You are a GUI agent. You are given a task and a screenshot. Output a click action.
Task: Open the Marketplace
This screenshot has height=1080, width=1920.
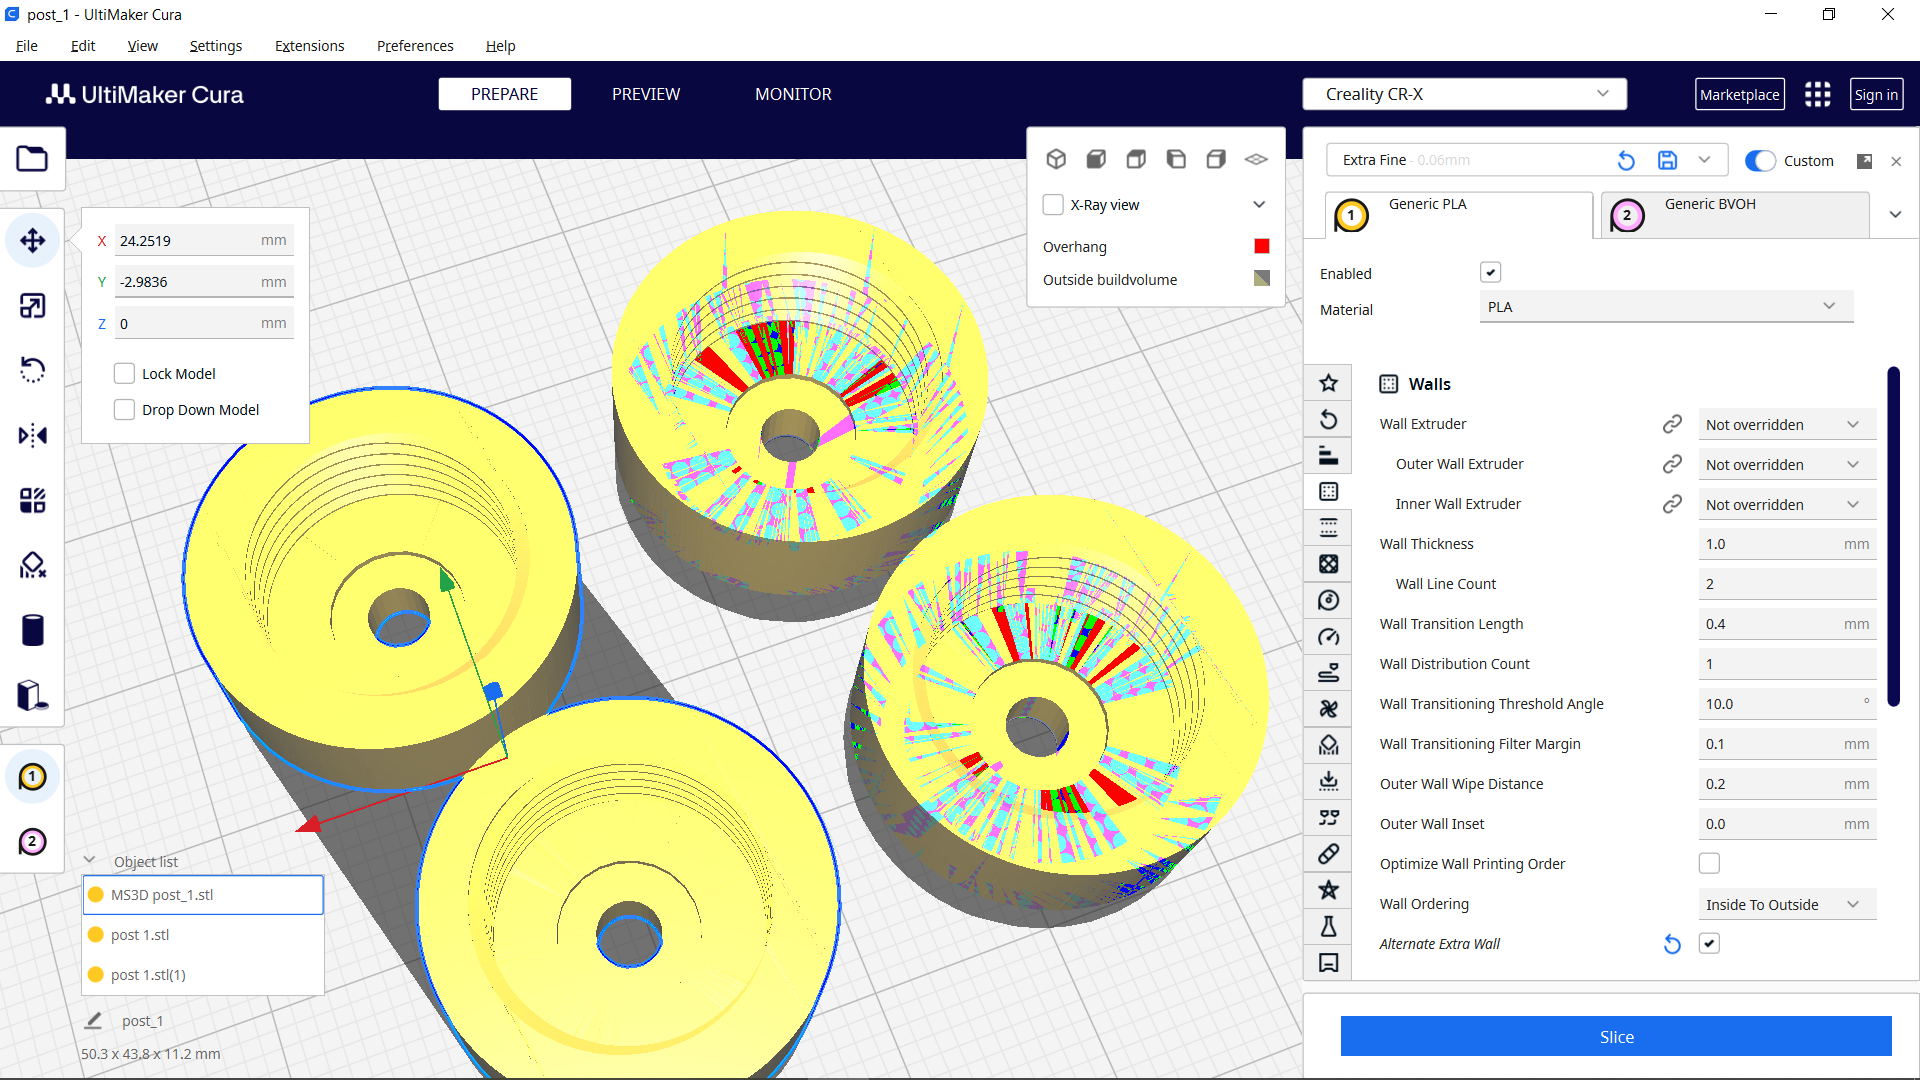tap(1739, 94)
